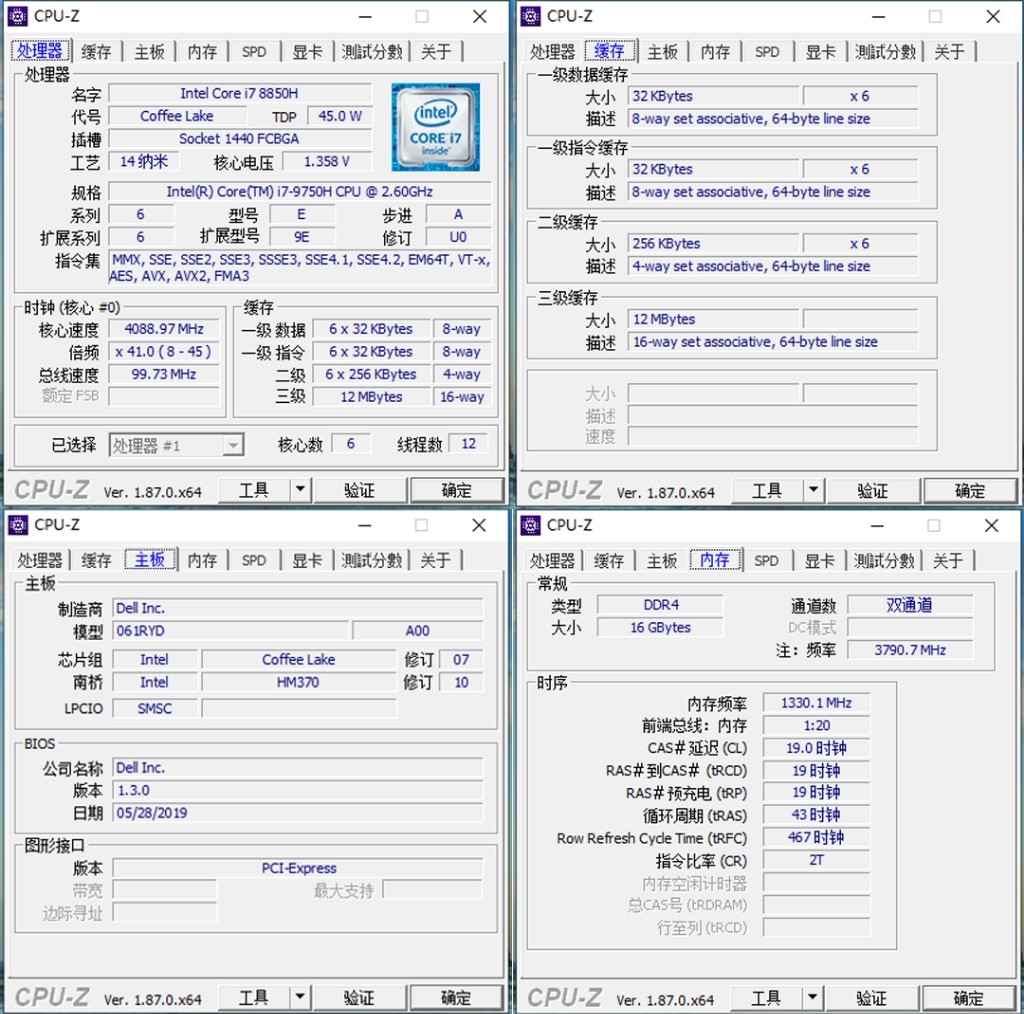The width and height of the screenshot is (1024, 1014).
Task: Open SPD tab in memory window
Action: 767,561
